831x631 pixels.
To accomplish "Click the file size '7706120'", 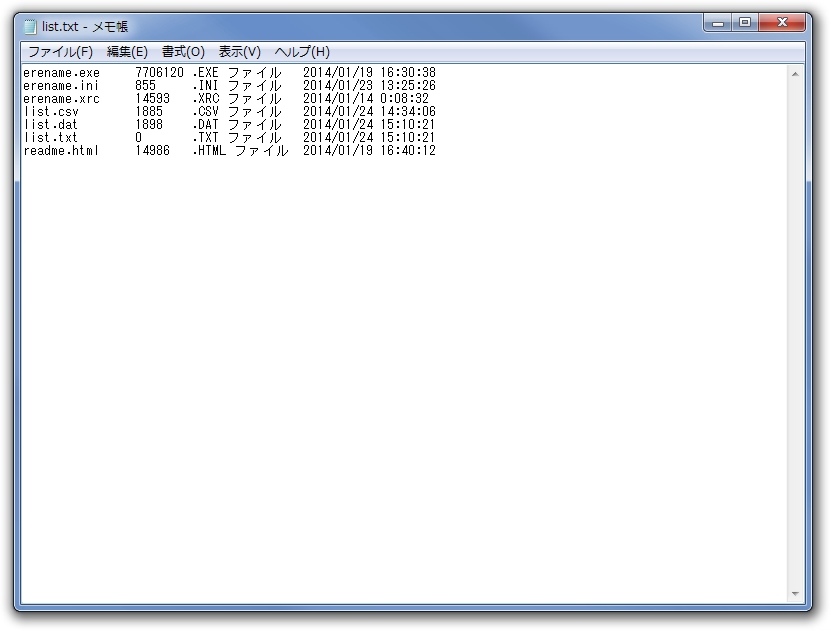I will 160,73.
